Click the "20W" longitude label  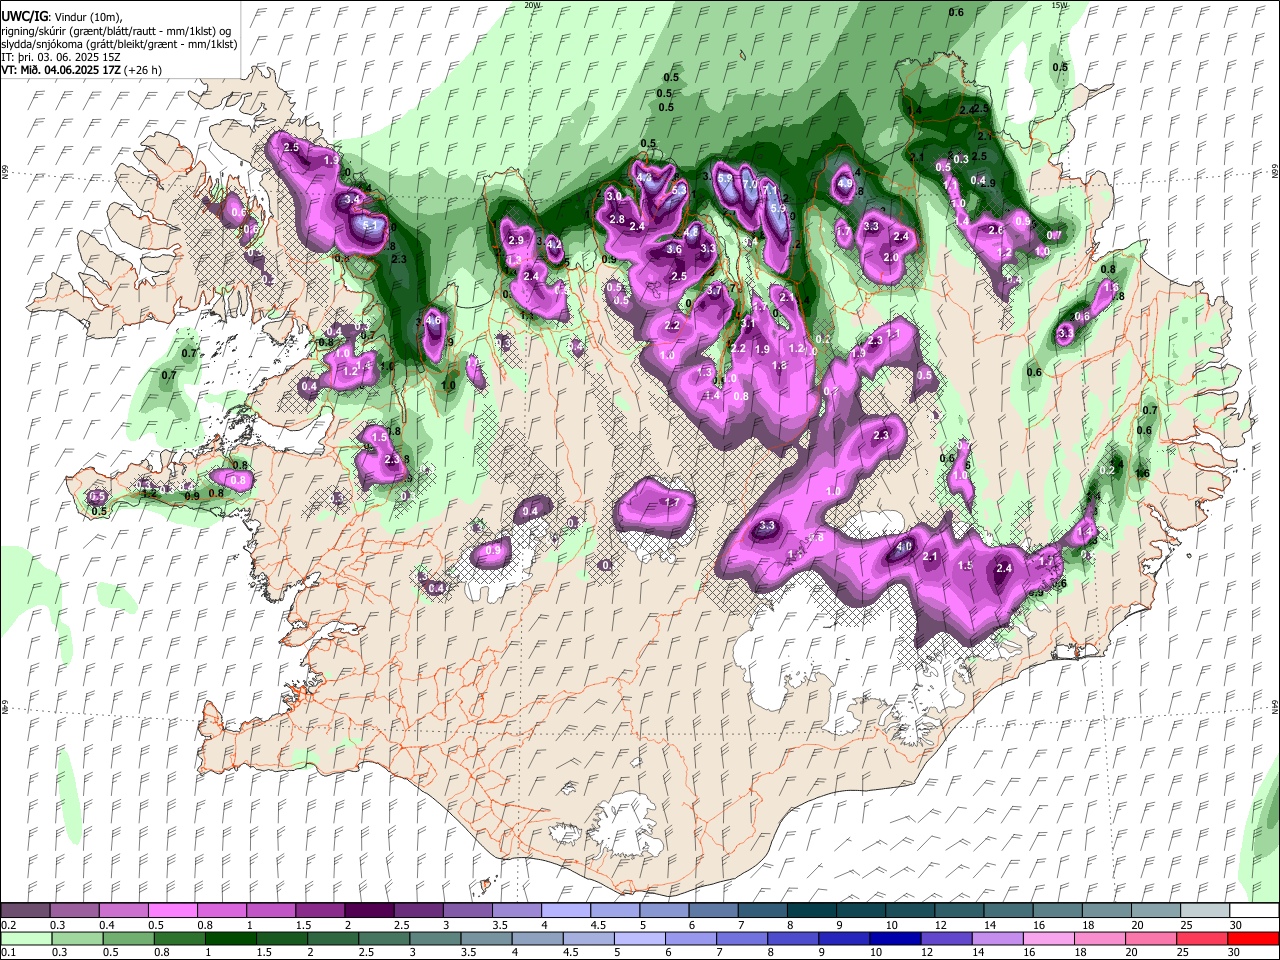533,5
